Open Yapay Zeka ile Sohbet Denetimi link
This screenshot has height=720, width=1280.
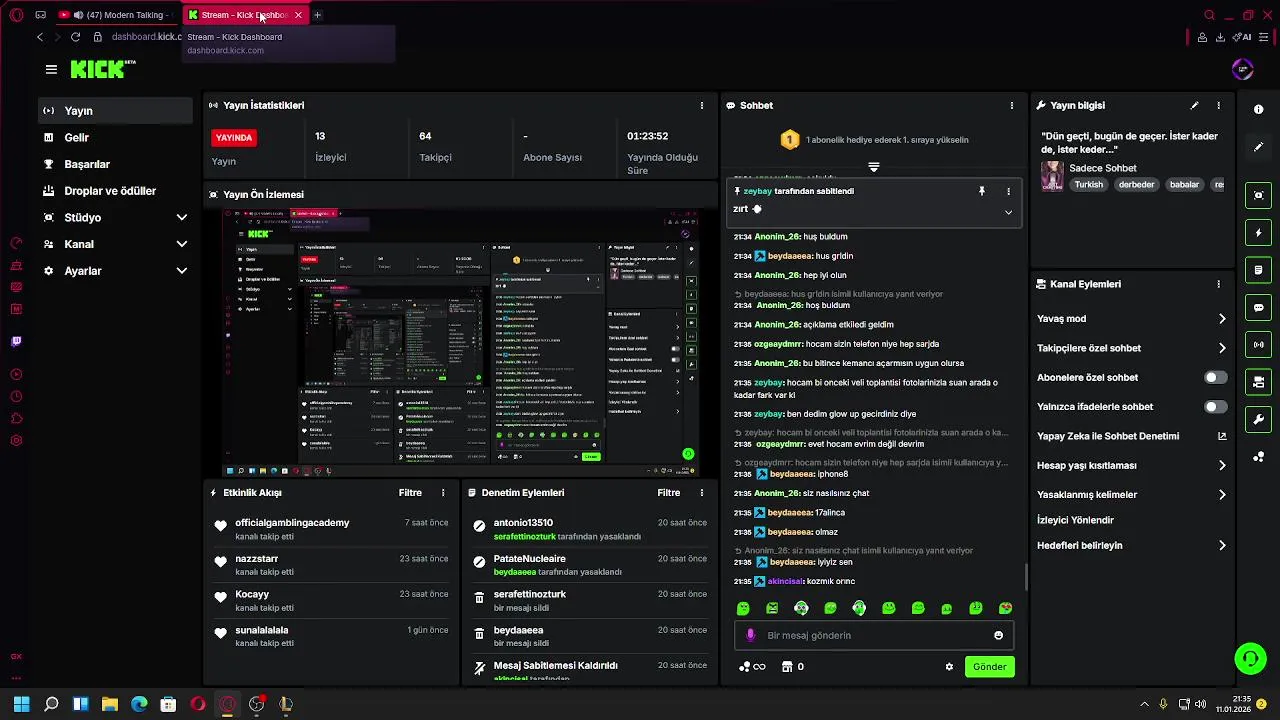point(1222,436)
